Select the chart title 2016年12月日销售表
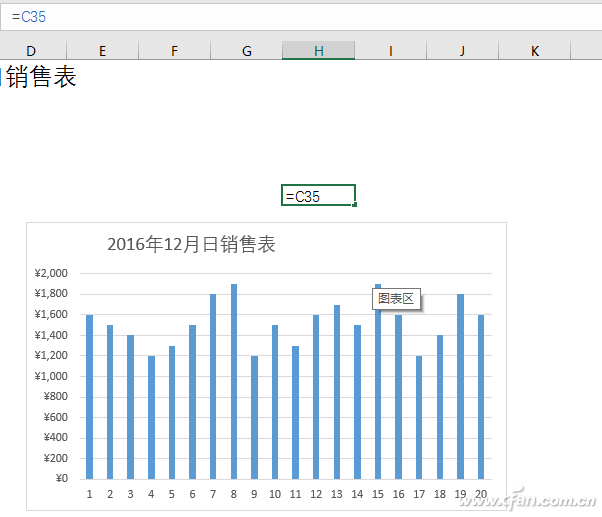 191,245
